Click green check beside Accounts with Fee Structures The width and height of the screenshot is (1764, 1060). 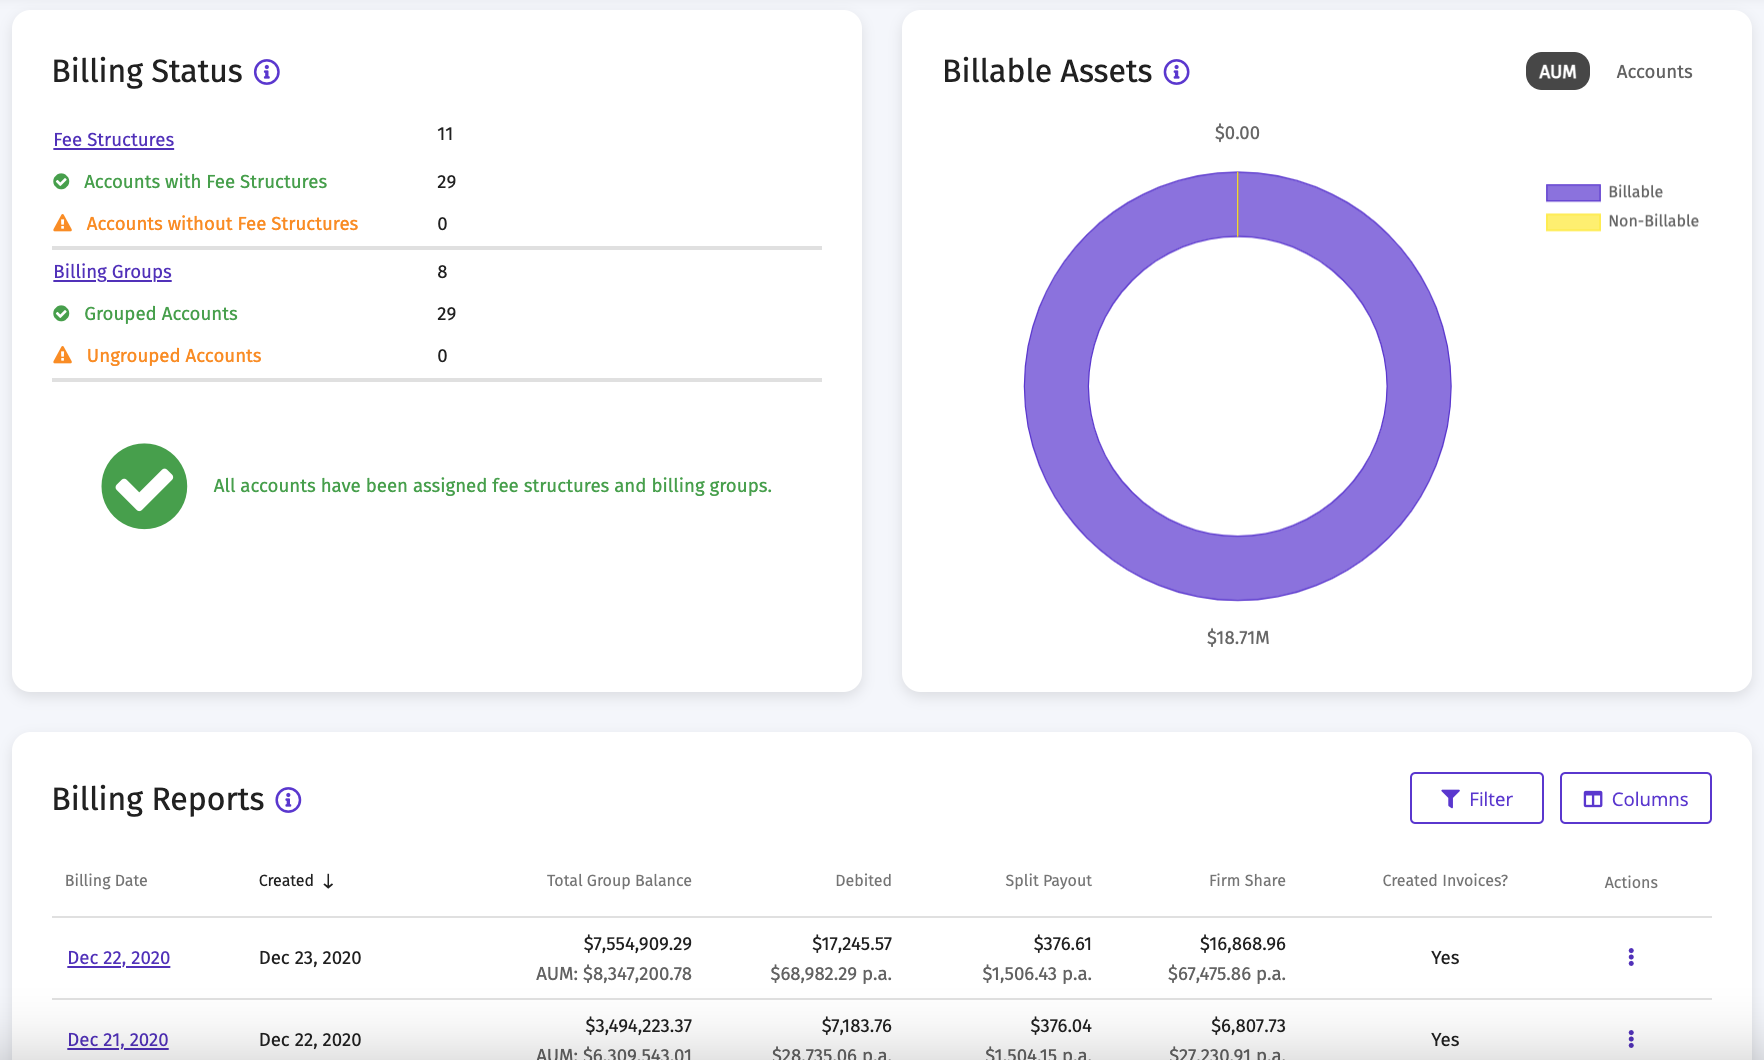tap(61, 181)
